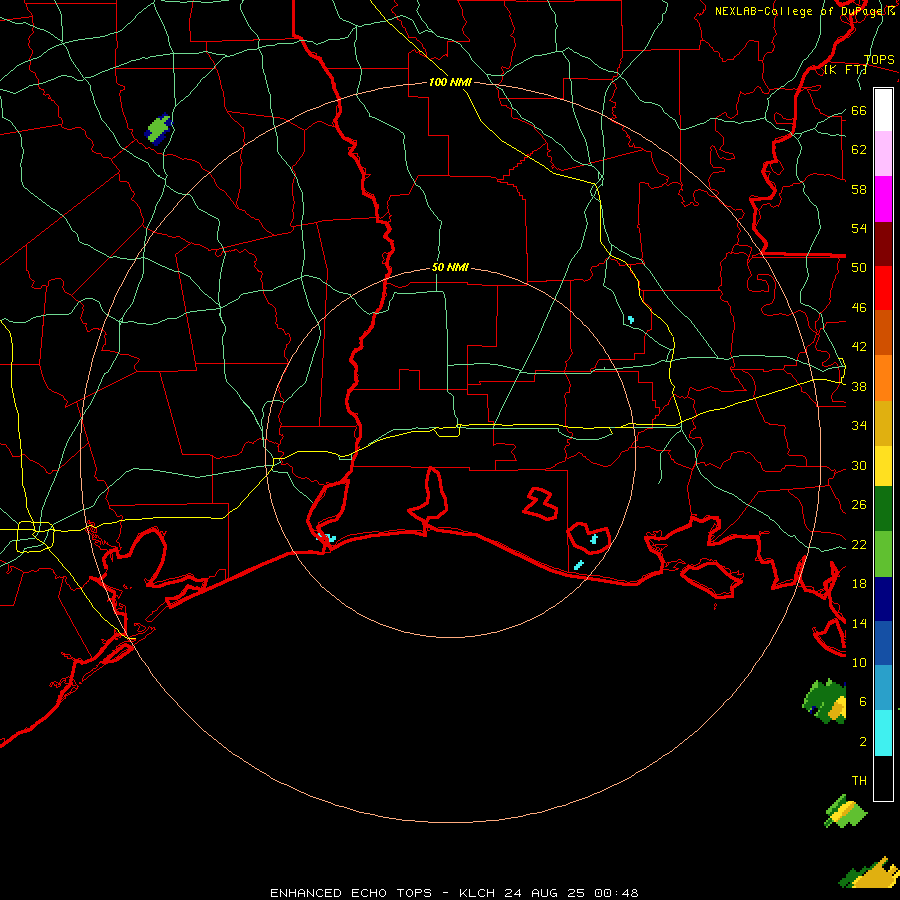Select the ENHANCED ECHO TOPS caption text

[x=350, y=893]
